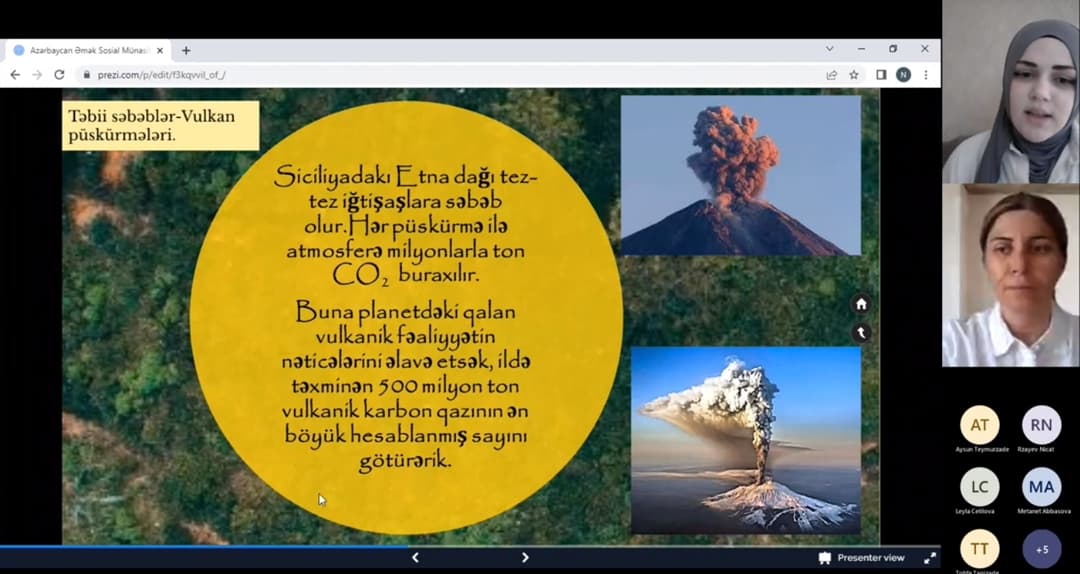Bookmark this page with the star icon
This screenshot has width=1080, height=574.
(x=854, y=74)
